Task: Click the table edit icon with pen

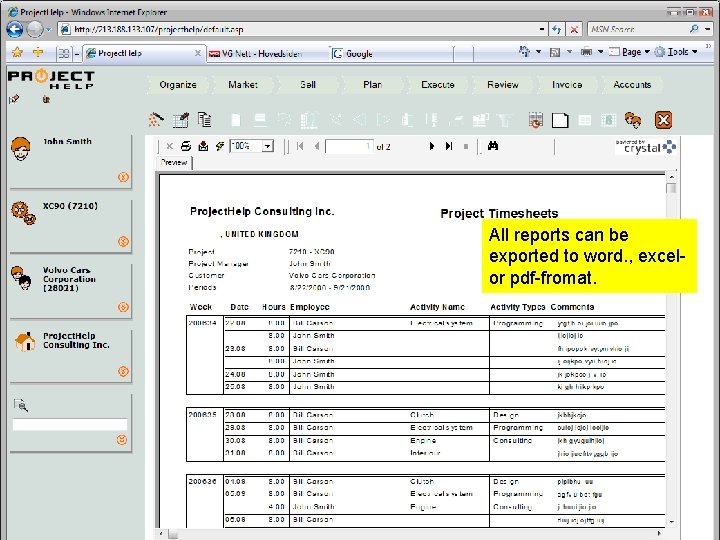Action: (181, 120)
